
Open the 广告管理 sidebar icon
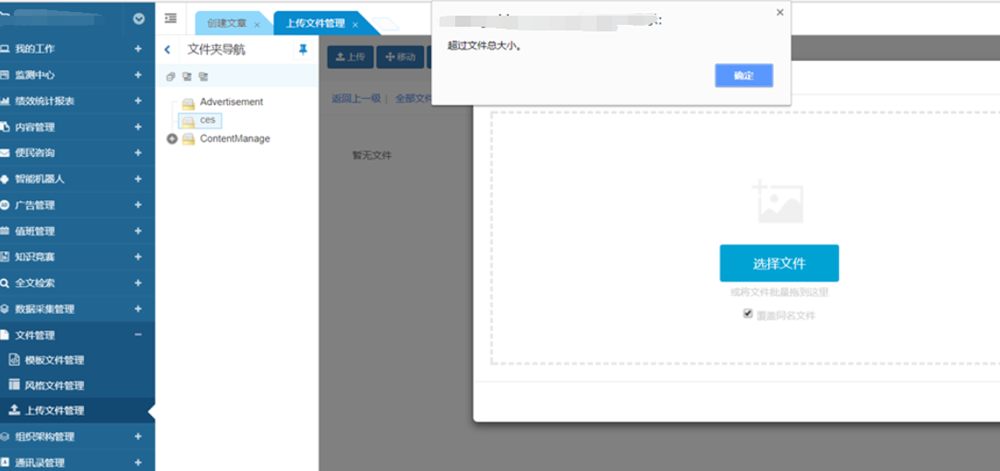[4, 205]
